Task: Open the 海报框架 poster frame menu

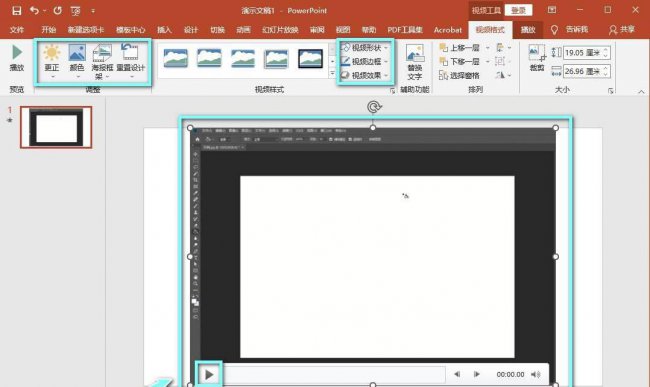Action: point(102,61)
